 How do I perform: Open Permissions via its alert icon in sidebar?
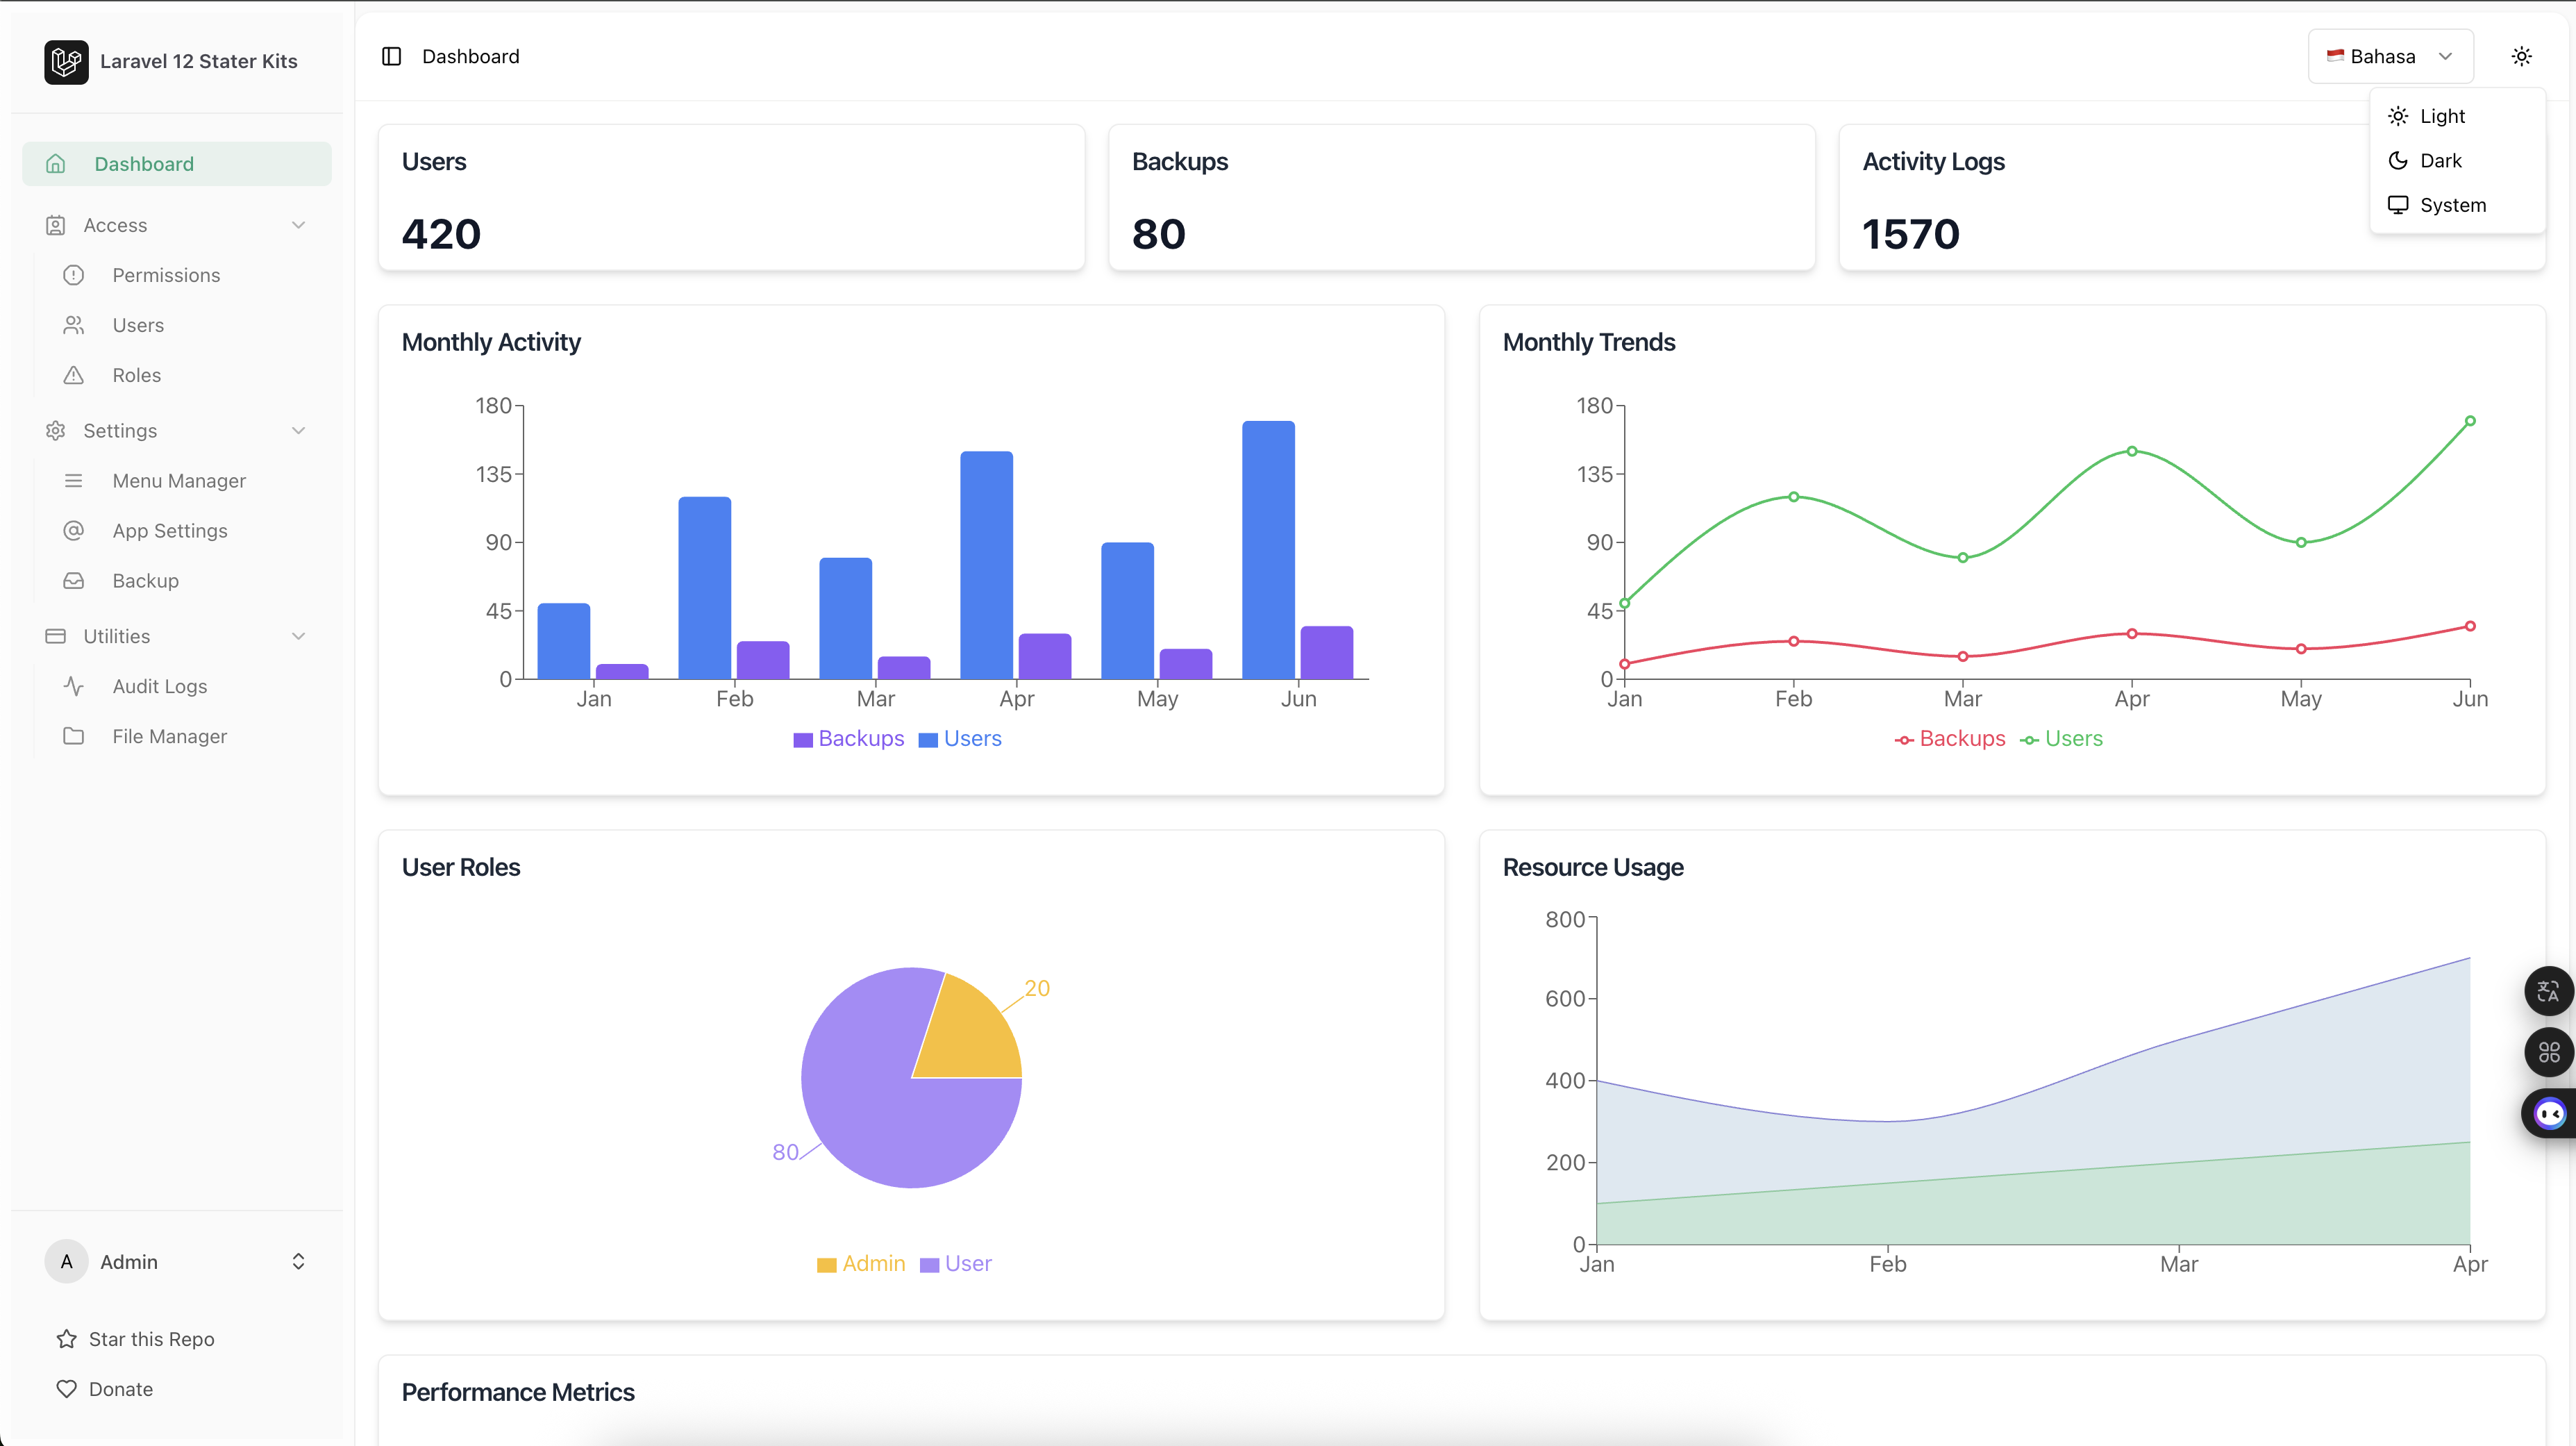74,275
